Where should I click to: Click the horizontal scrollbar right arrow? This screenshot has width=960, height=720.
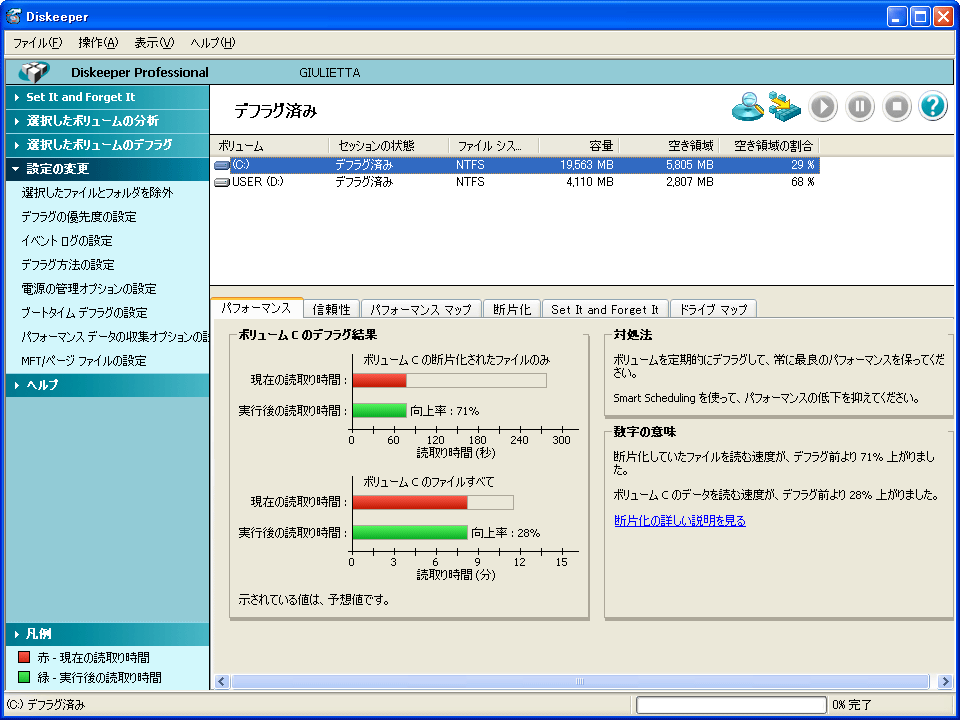(945, 681)
